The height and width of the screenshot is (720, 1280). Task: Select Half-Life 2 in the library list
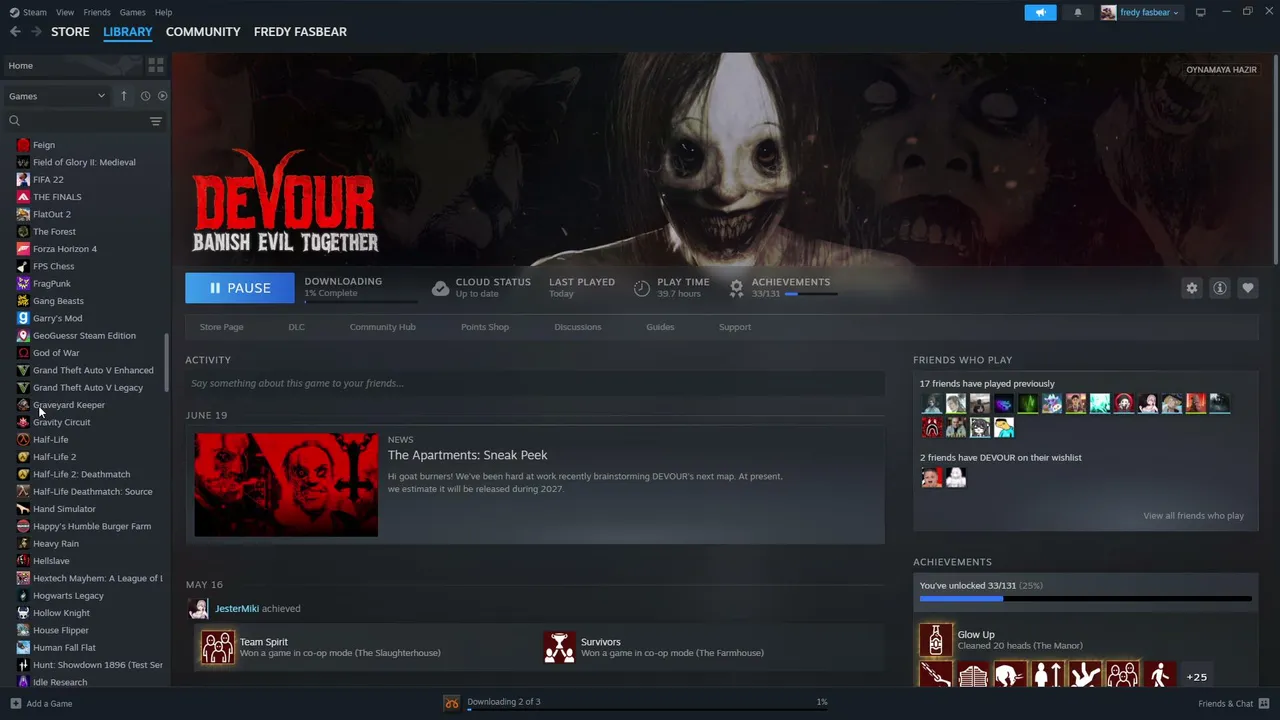pyautogui.click(x=54, y=457)
